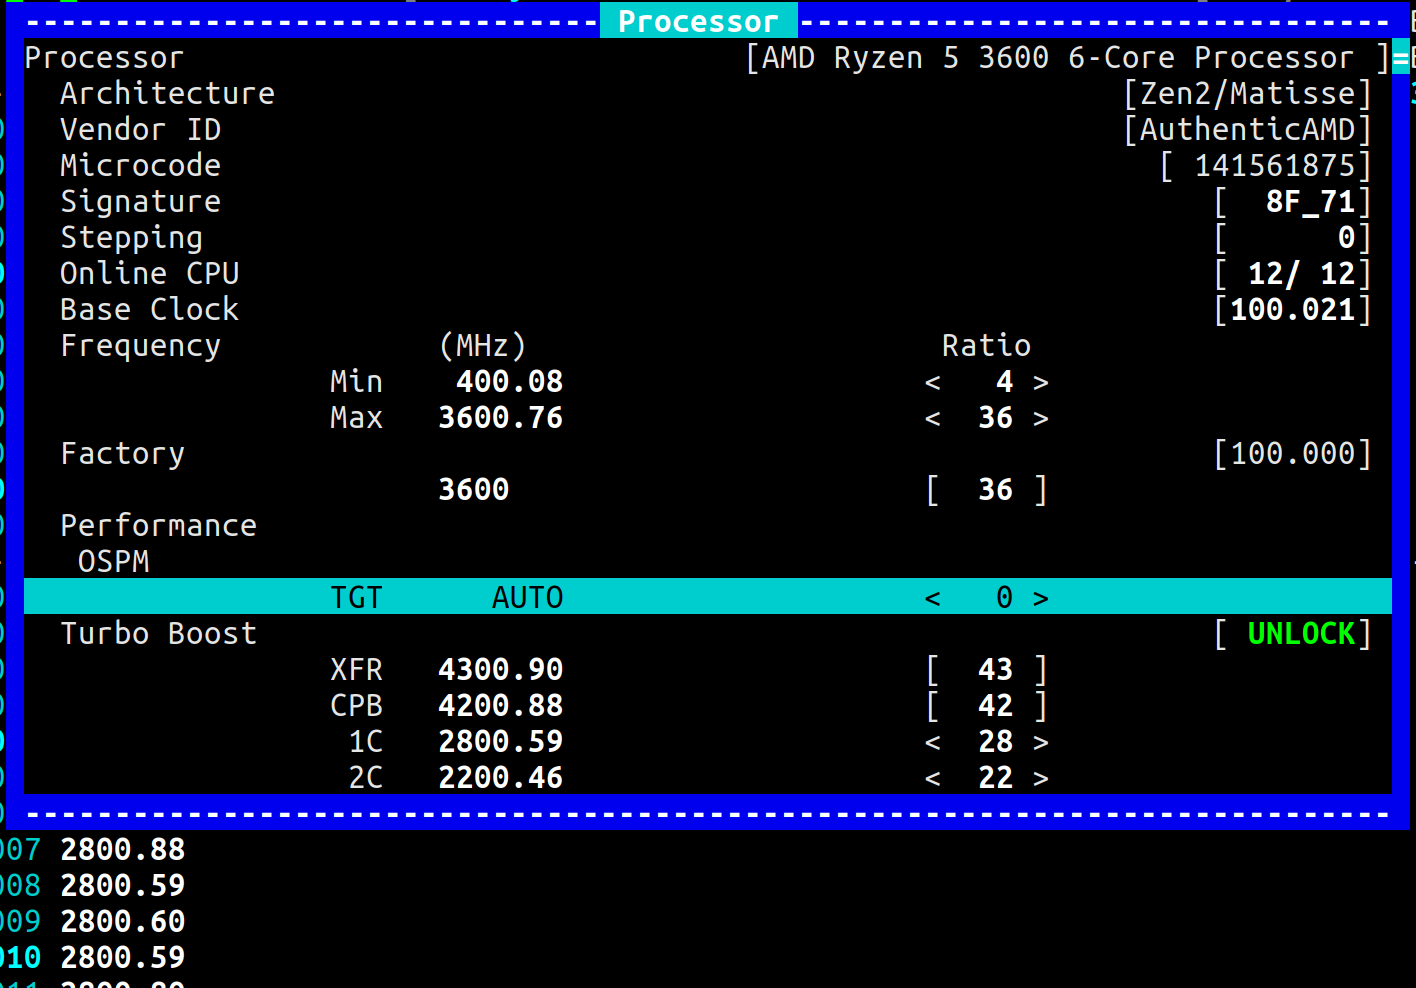Click the XFR ratio 43 in brackets

coord(987,670)
